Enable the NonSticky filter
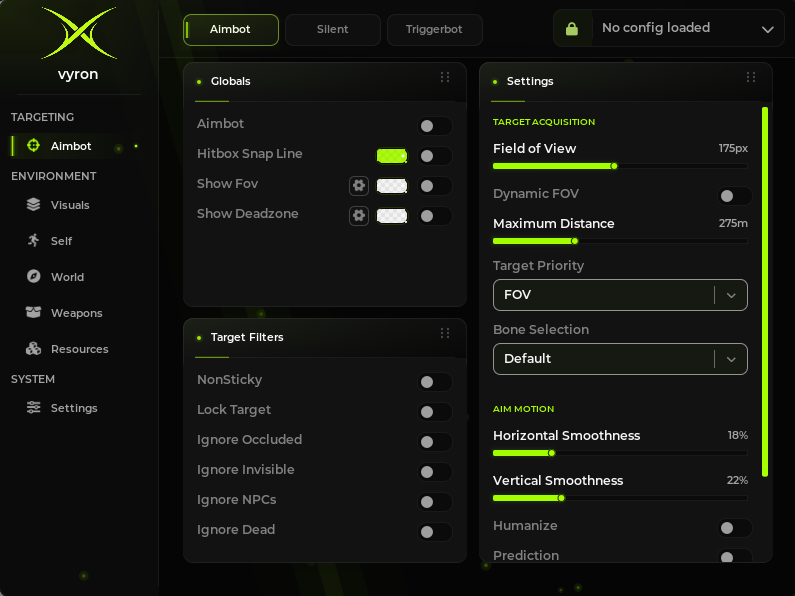Viewport: 795px width, 596px height. coord(435,382)
